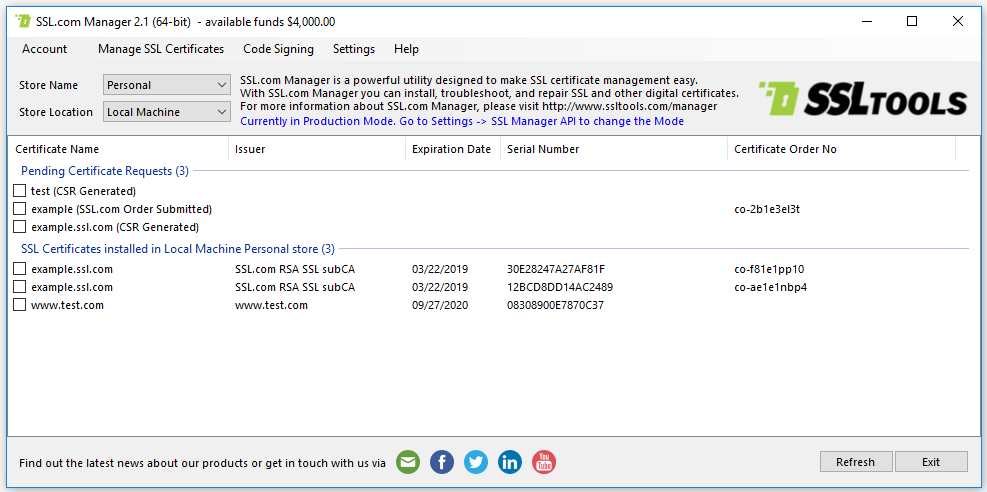The height and width of the screenshot is (492, 987).
Task: Click the Production Mode settings link text
Action: 462,121
